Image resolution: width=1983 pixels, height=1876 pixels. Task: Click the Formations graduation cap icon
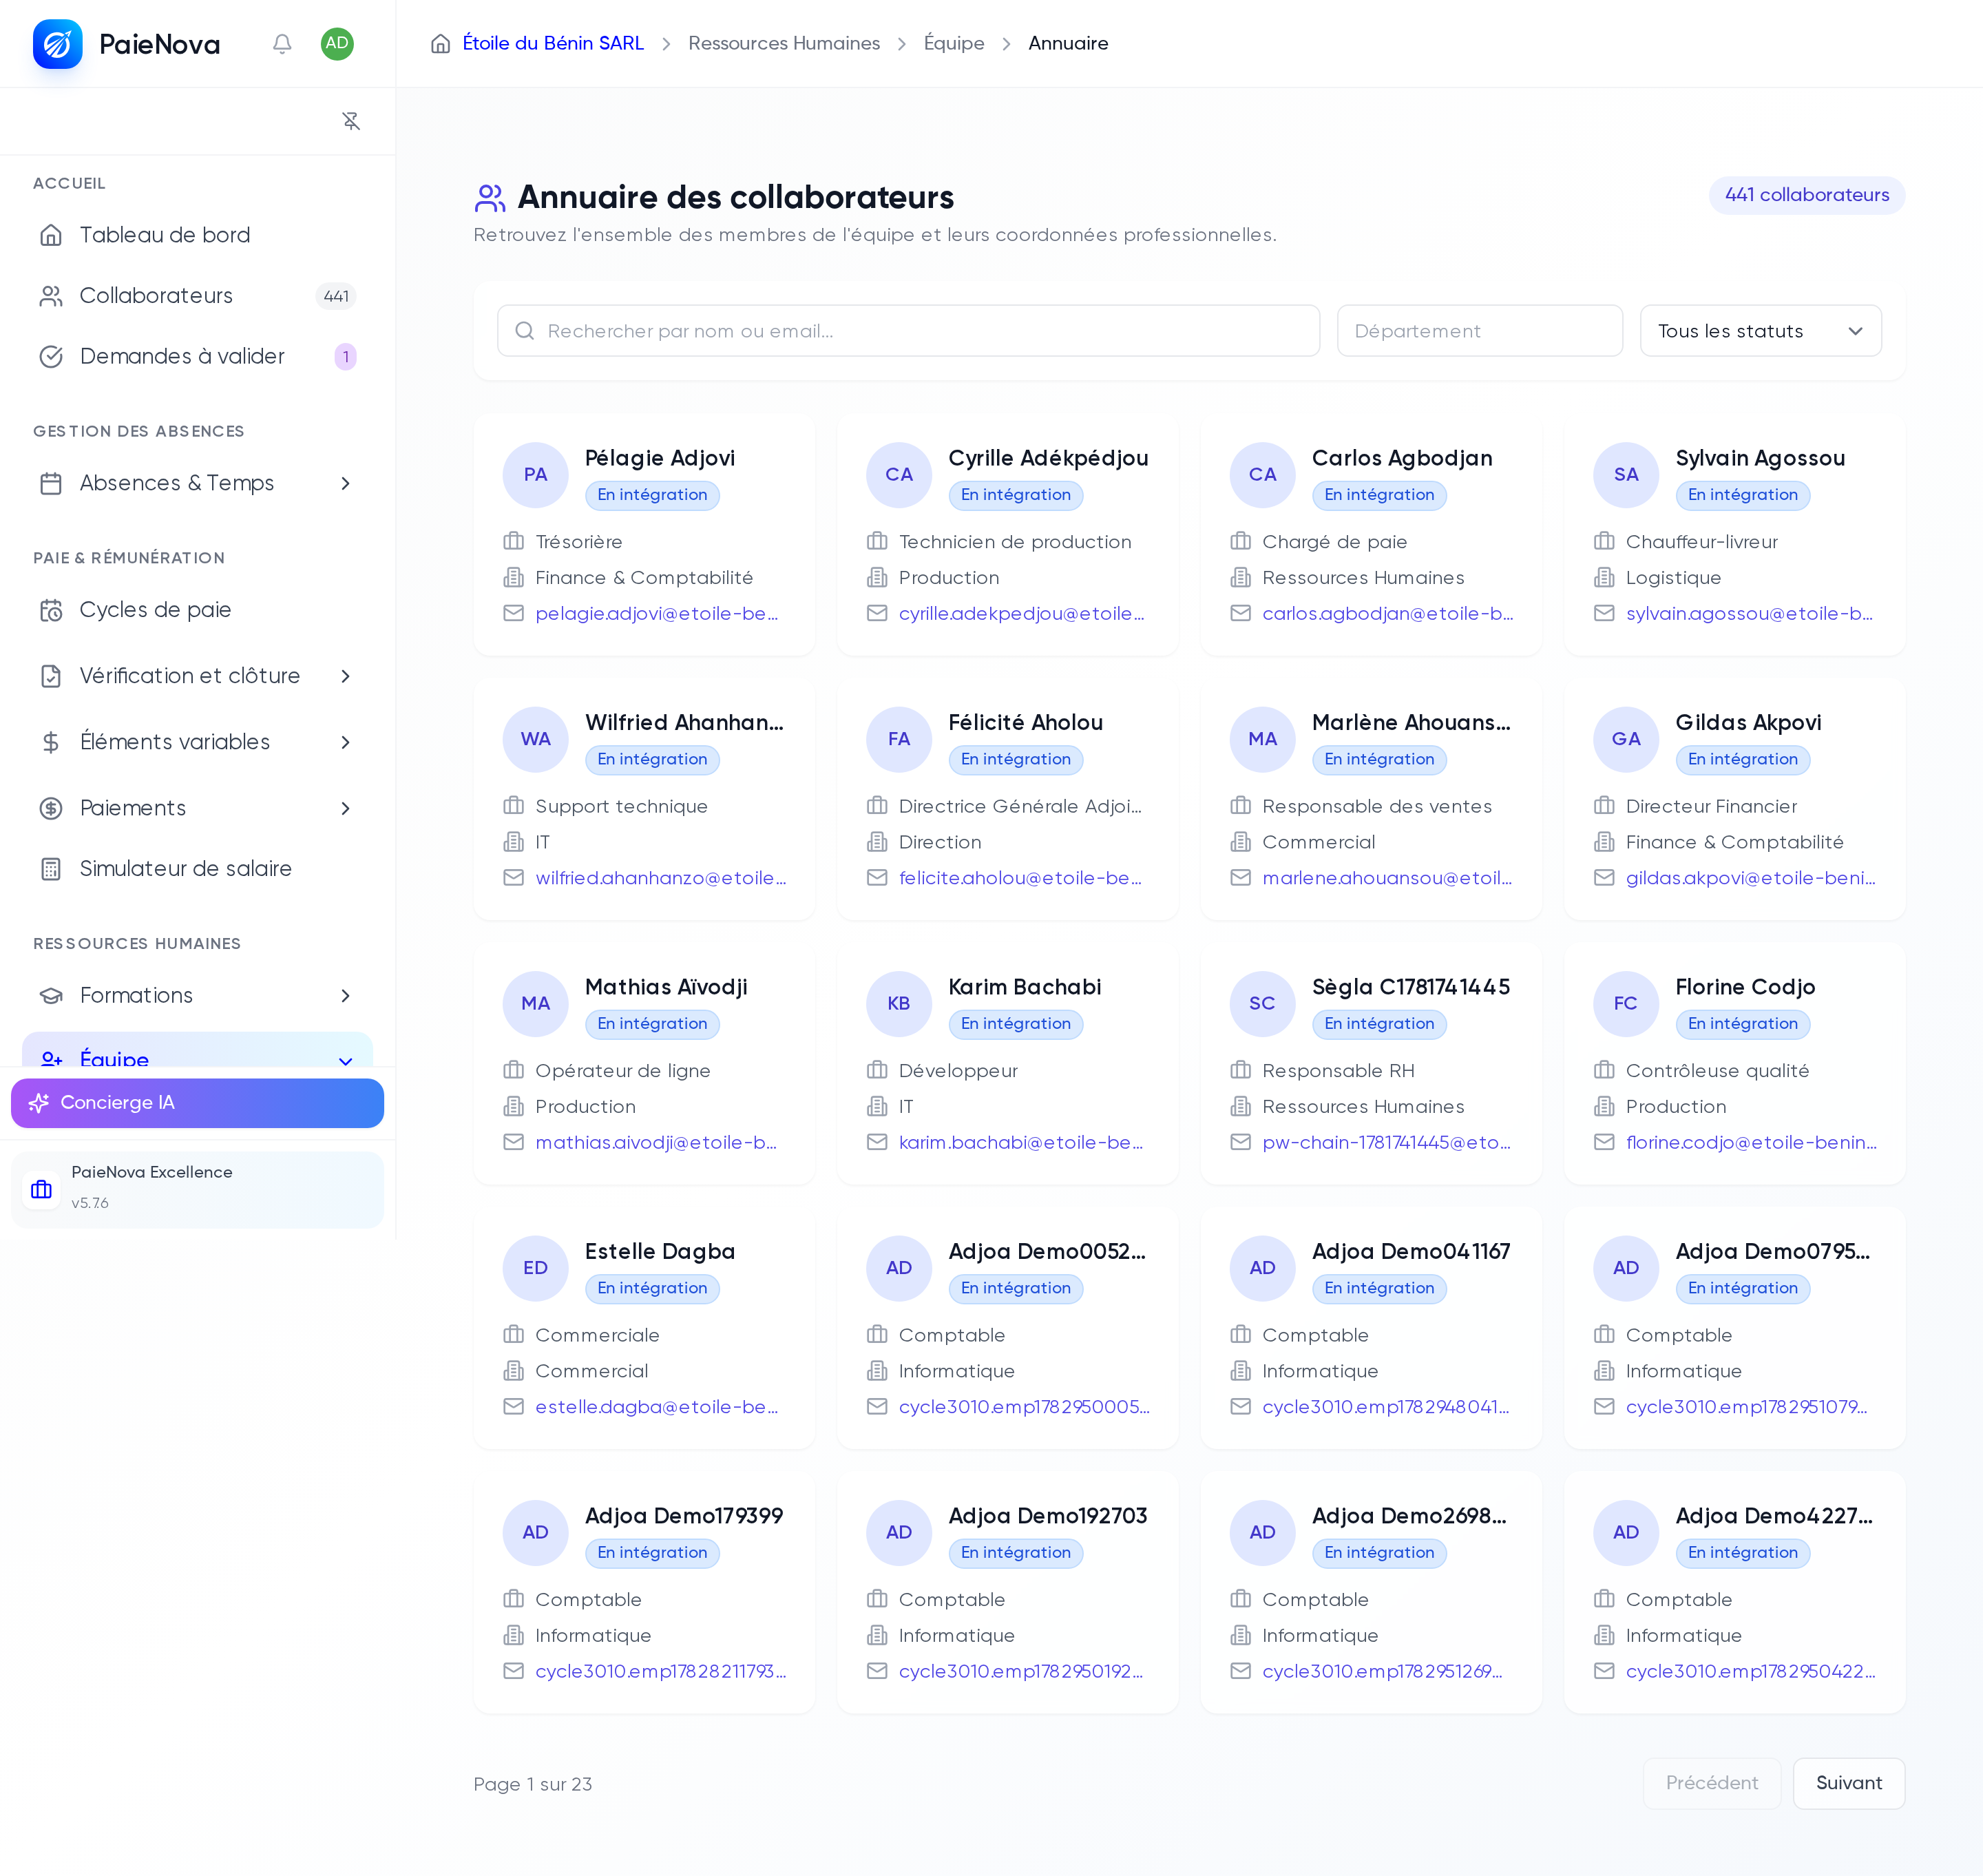pyautogui.click(x=51, y=996)
